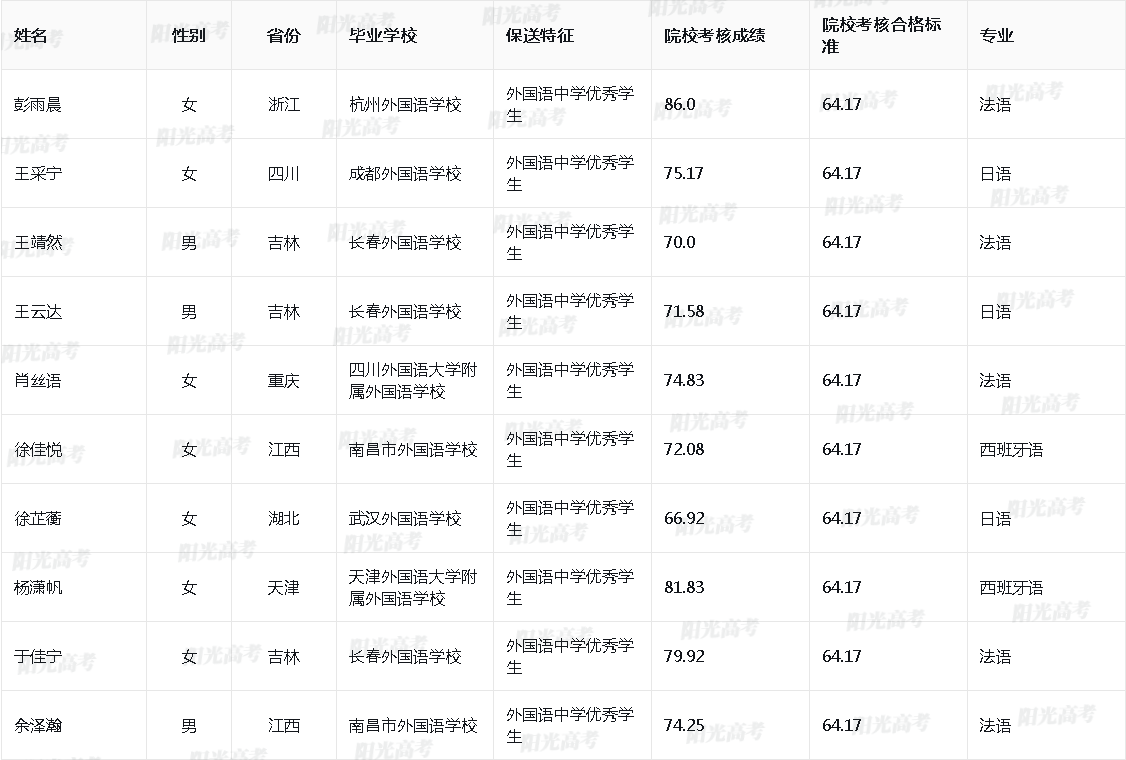Viewport: 1126px width, 760px height.
Task: Select the name 王云达
Action: point(38,311)
